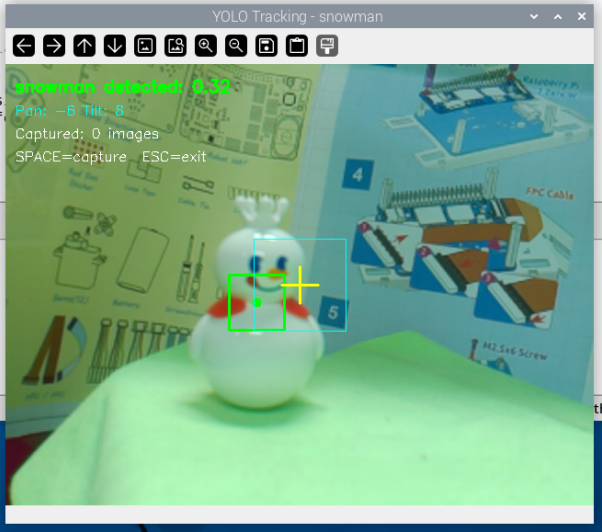Zoom out with the minus magnifier icon
Image resolution: width=602 pixels, height=532 pixels.
click(x=236, y=46)
